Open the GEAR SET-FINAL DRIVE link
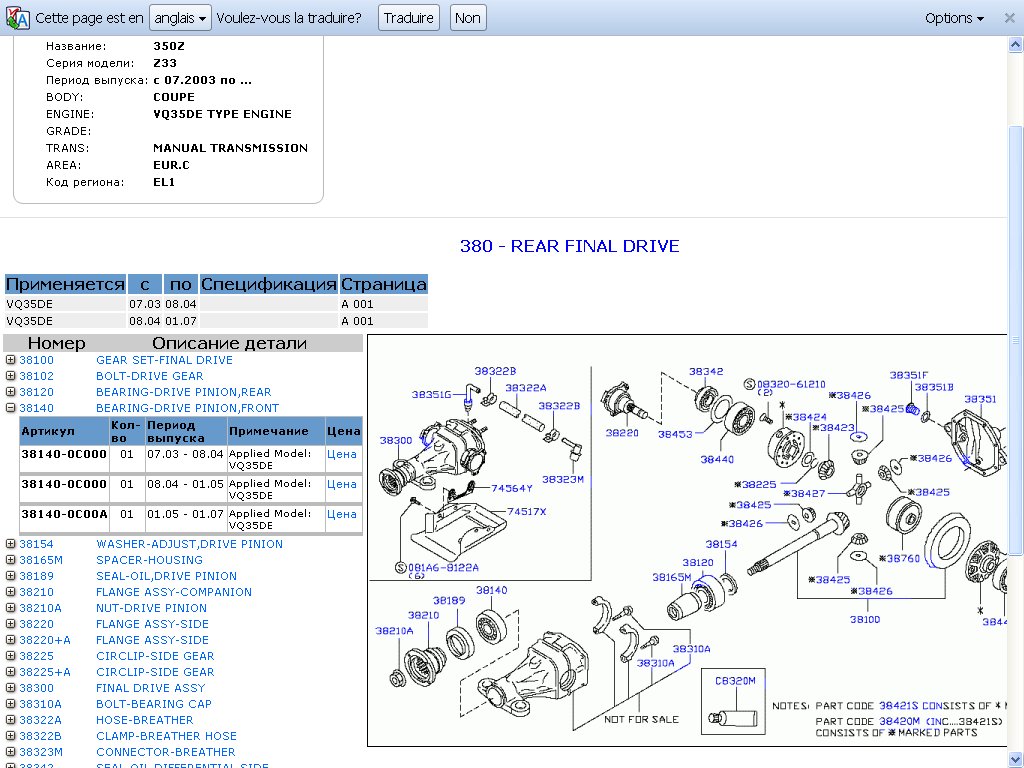Viewport: 1024px width, 768px height. pyautogui.click(x=164, y=360)
